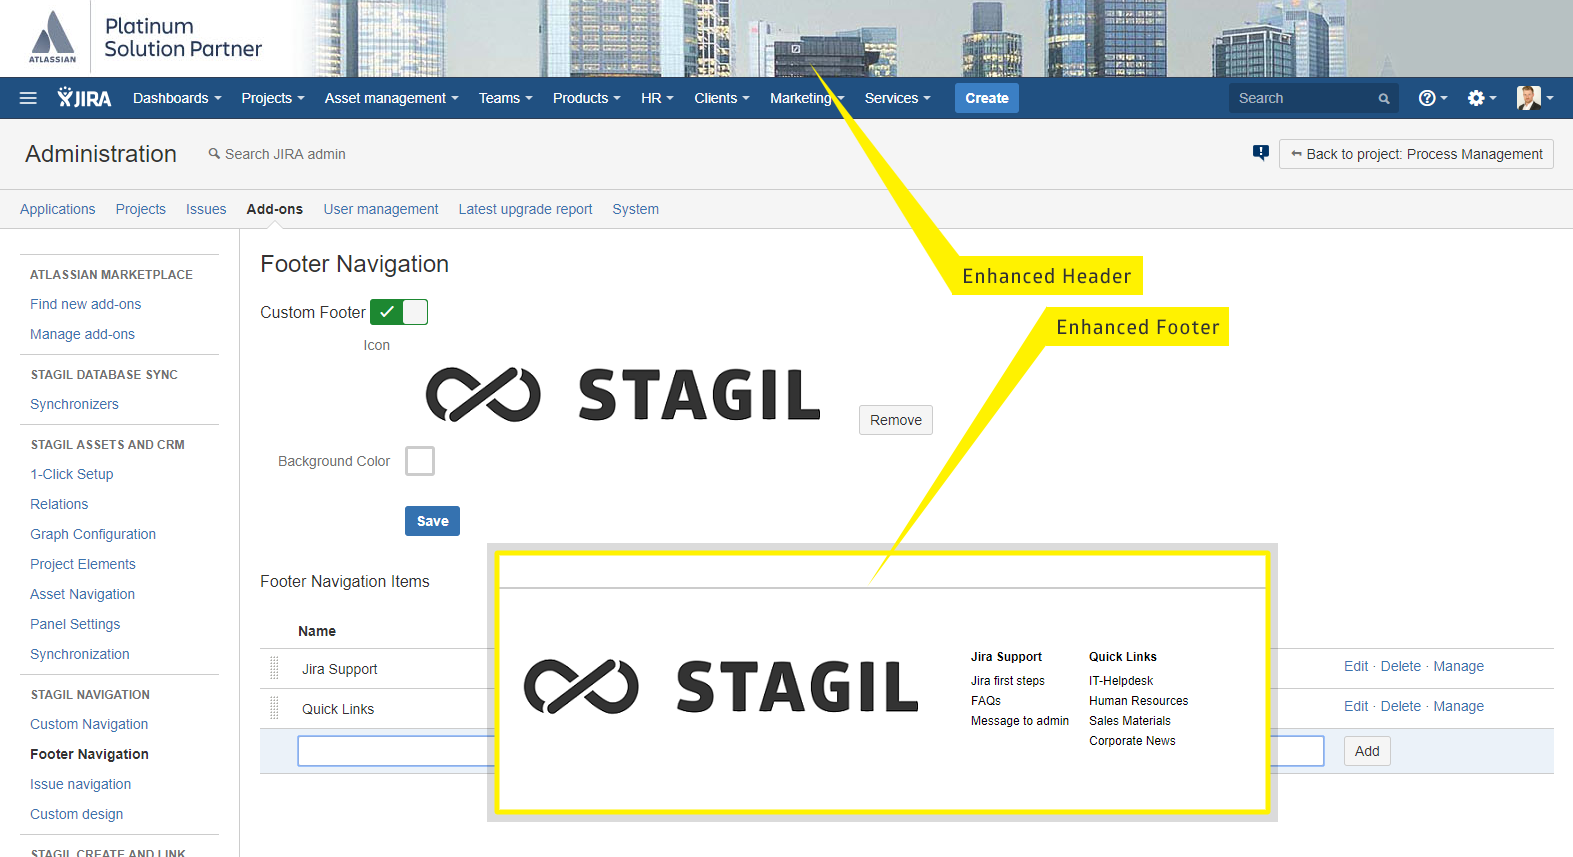This screenshot has width=1573, height=857.
Task: Expand the Projects dropdown menu
Action: [x=273, y=98]
